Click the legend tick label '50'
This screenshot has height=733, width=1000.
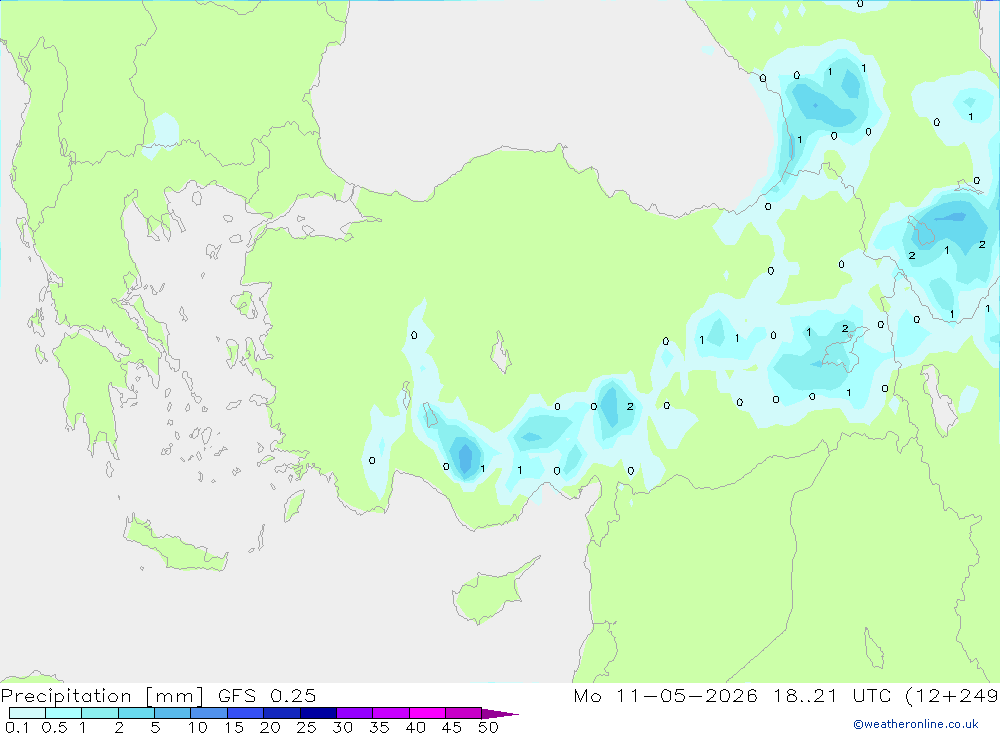[x=488, y=727]
